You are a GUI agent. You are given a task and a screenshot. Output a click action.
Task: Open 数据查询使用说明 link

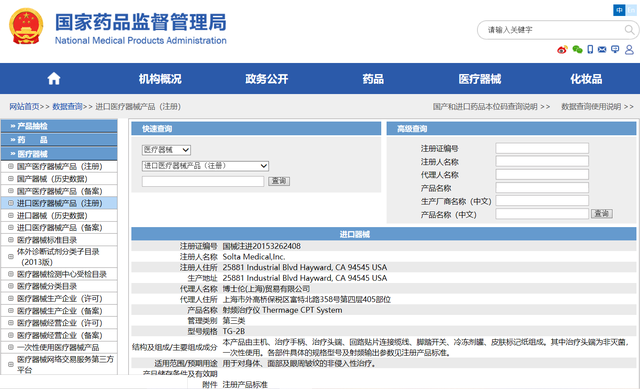coord(591,107)
